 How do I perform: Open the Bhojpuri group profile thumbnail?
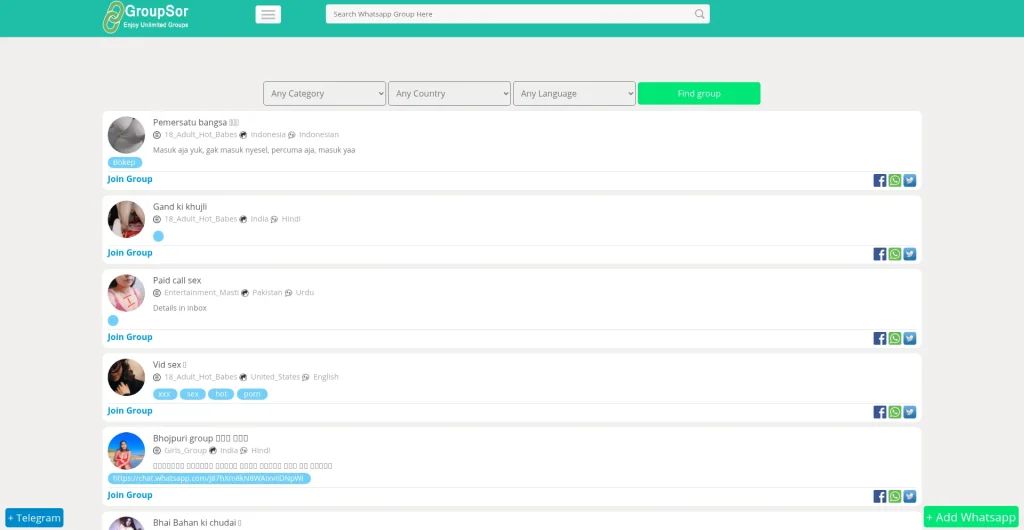(126, 450)
